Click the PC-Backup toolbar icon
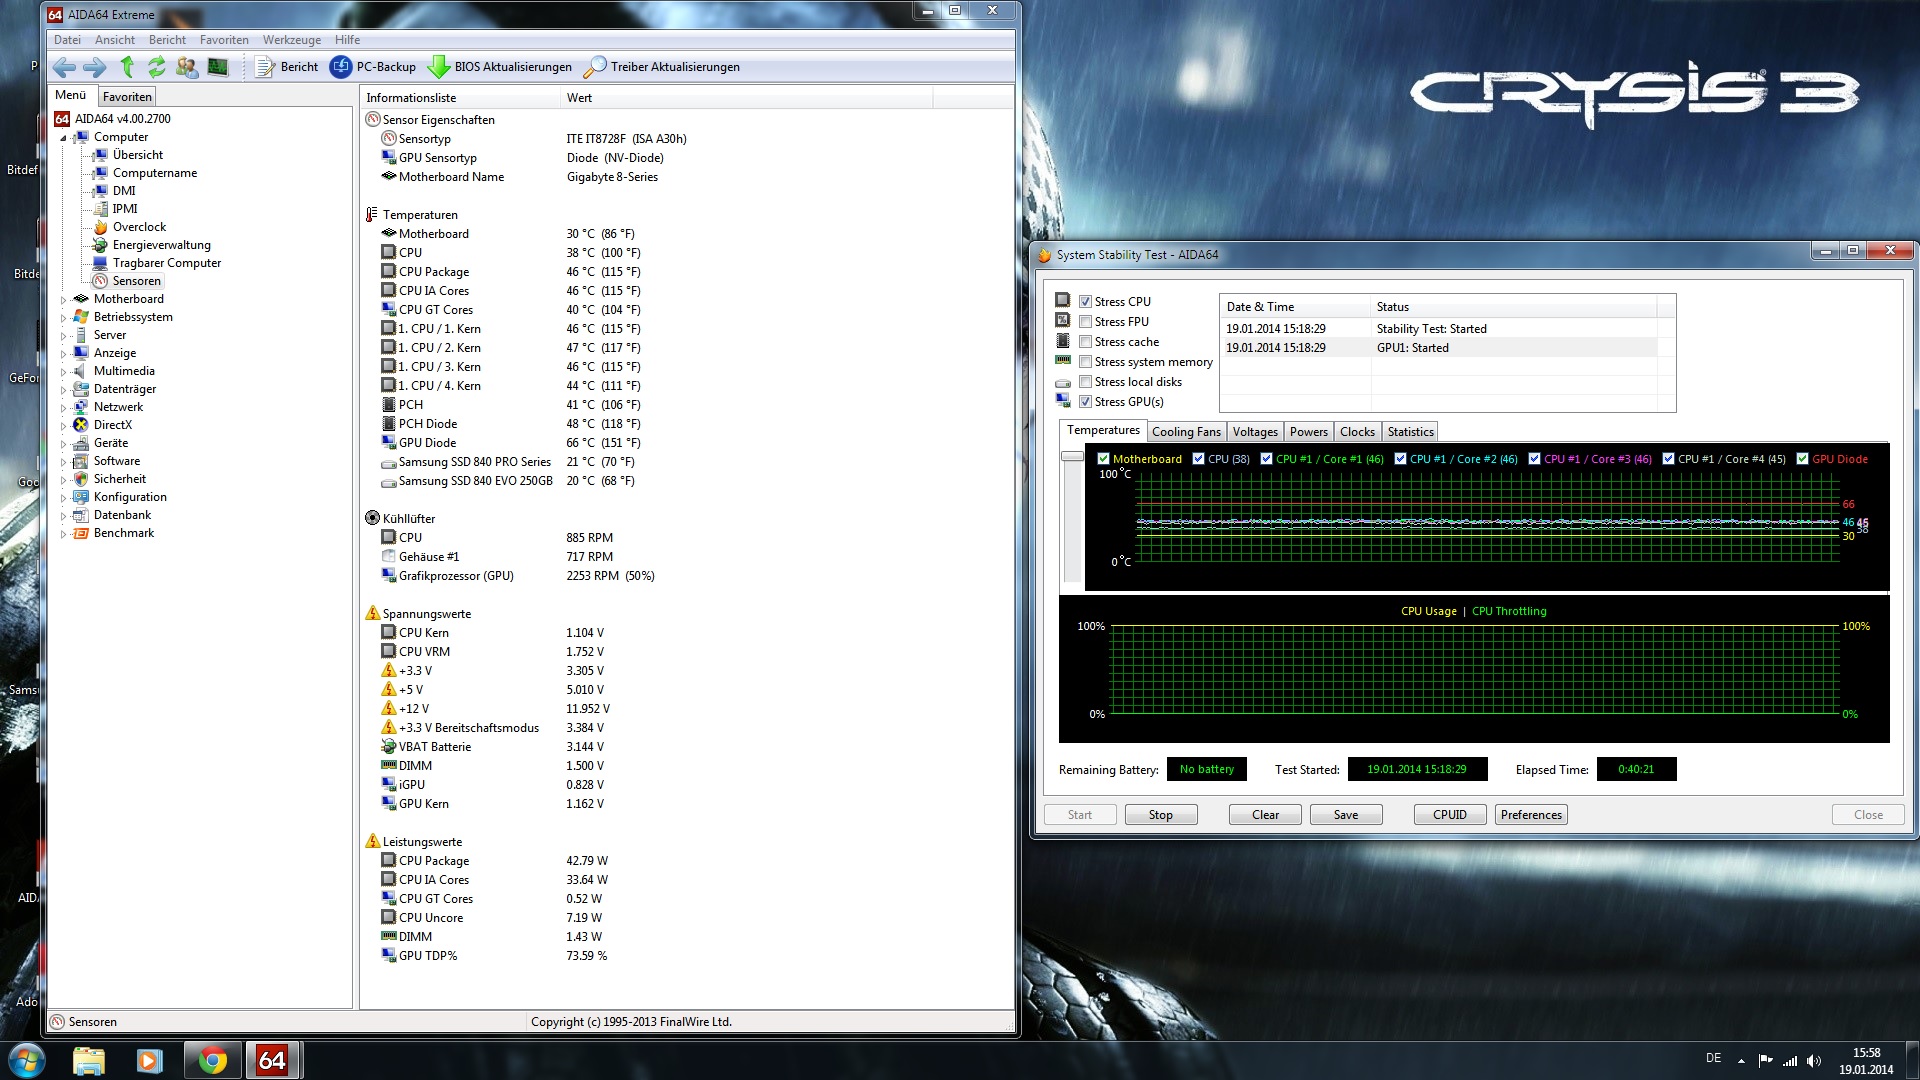The height and width of the screenshot is (1080, 1920). tap(341, 67)
